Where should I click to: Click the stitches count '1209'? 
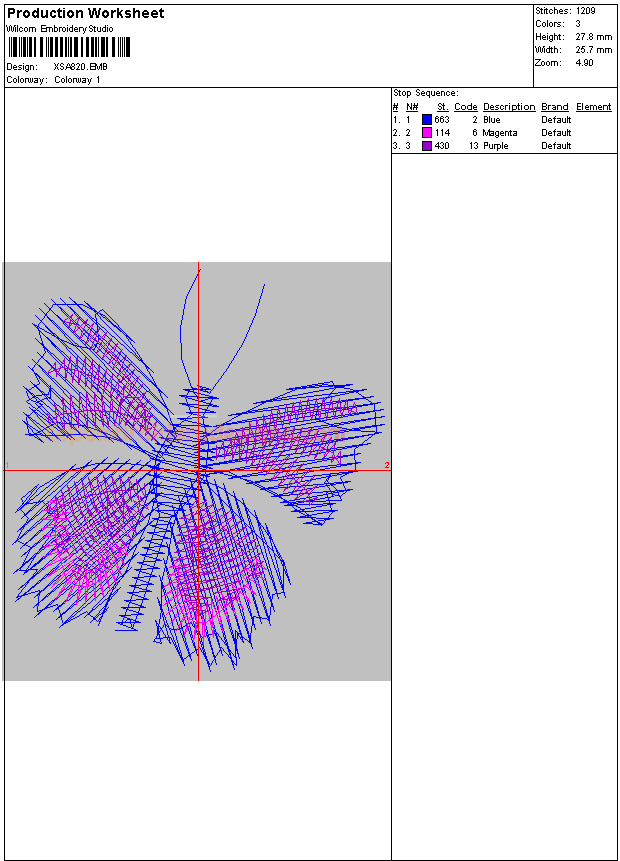point(585,11)
